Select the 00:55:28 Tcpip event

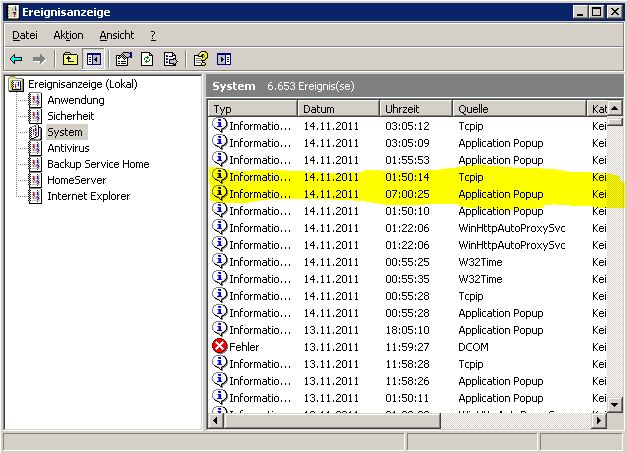coord(409,296)
